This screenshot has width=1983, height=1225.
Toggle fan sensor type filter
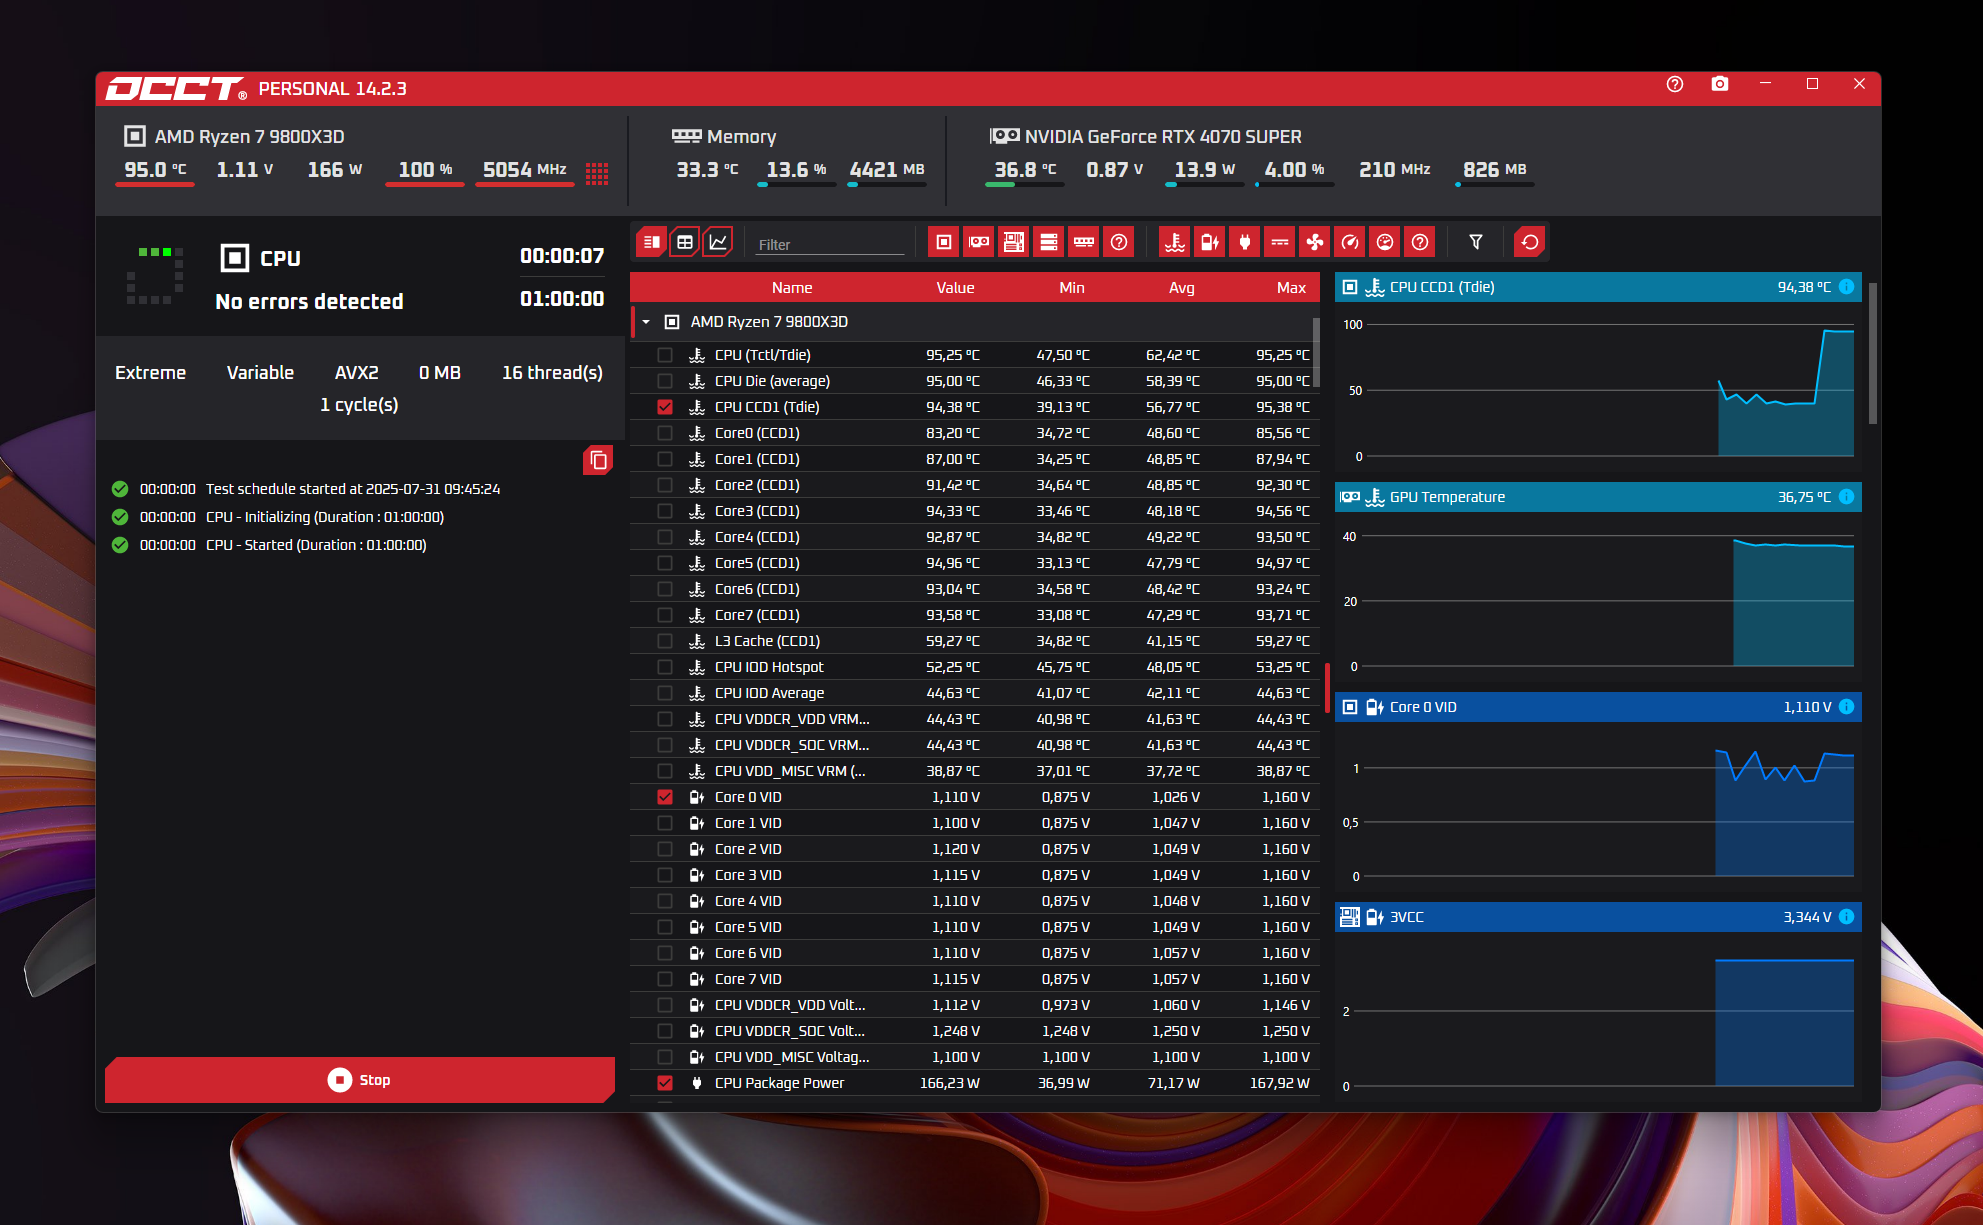click(x=1315, y=242)
